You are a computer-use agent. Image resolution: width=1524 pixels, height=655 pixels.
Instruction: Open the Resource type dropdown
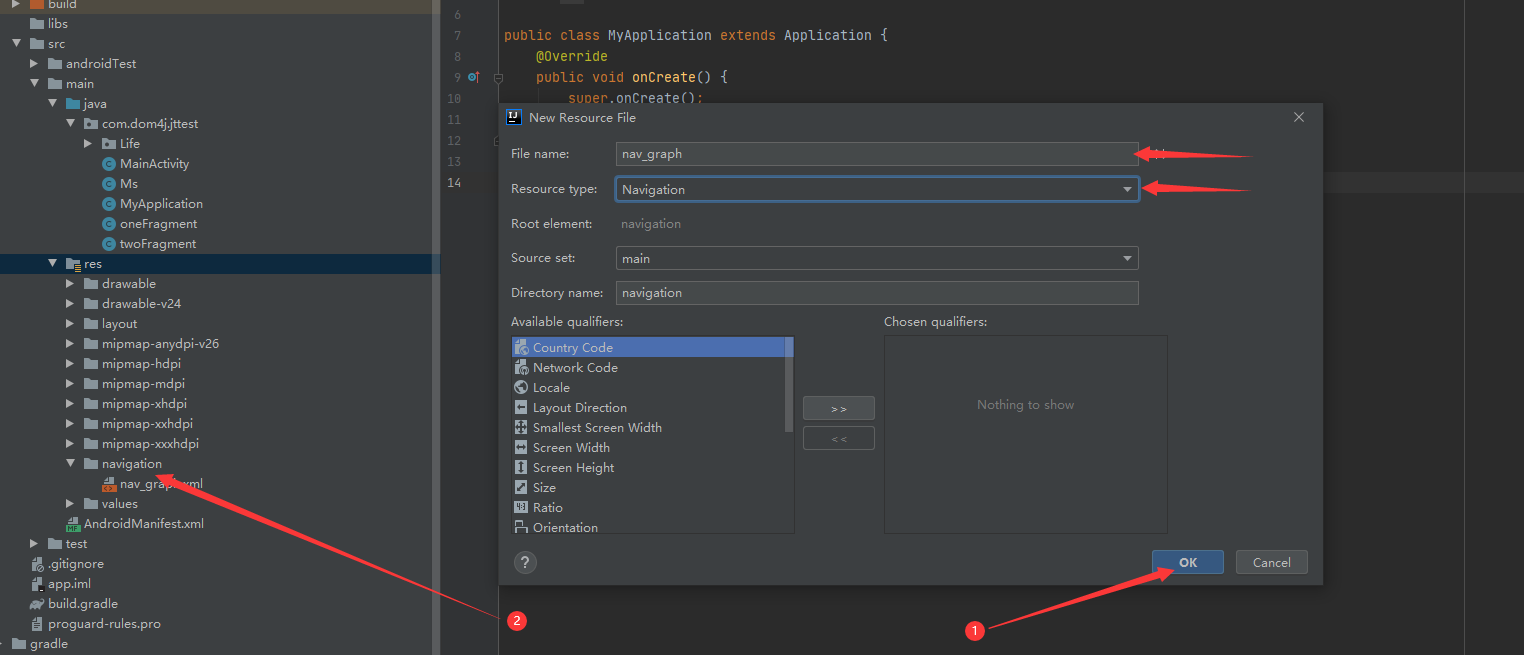click(1127, 189)
